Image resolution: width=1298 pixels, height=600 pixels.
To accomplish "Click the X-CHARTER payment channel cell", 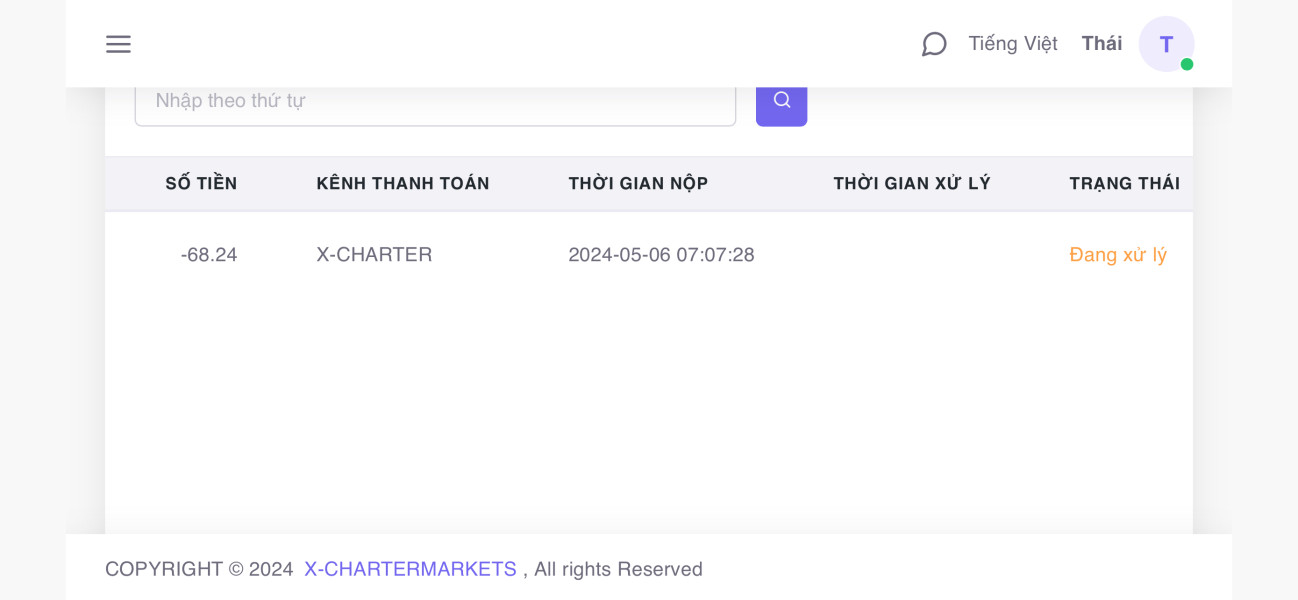I will 374,255.
